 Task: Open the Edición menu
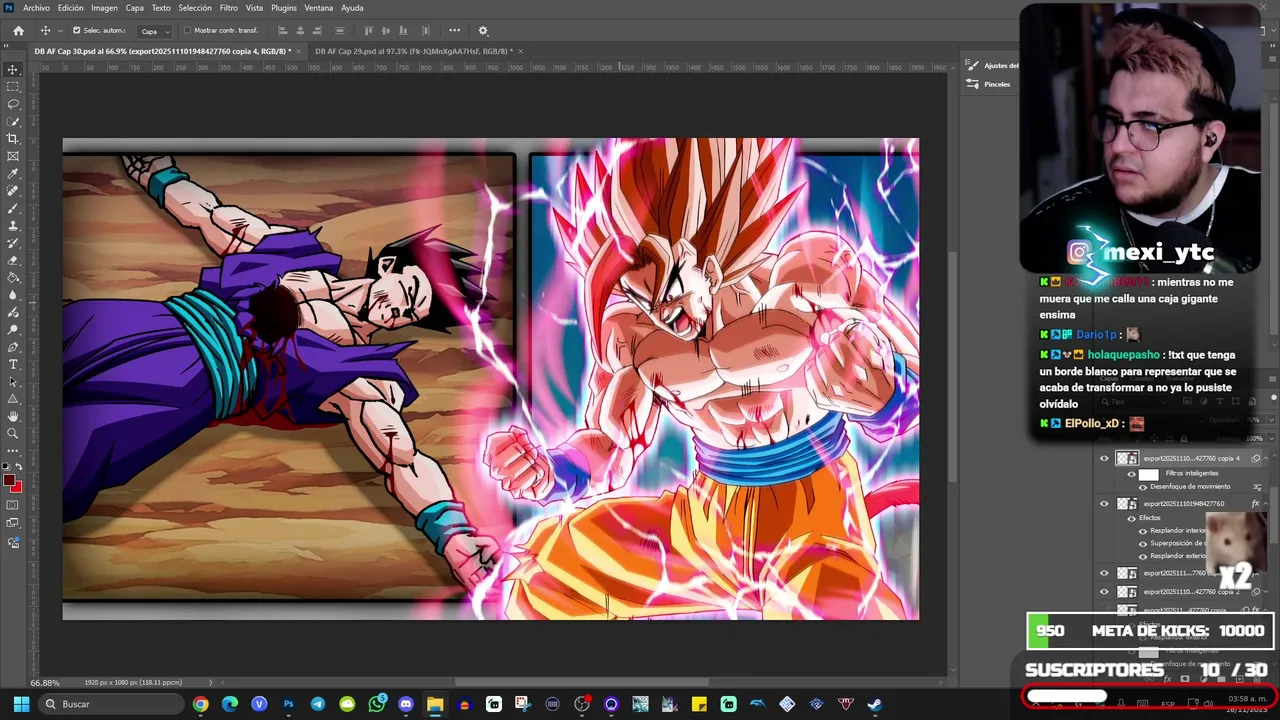pos(71,8)
